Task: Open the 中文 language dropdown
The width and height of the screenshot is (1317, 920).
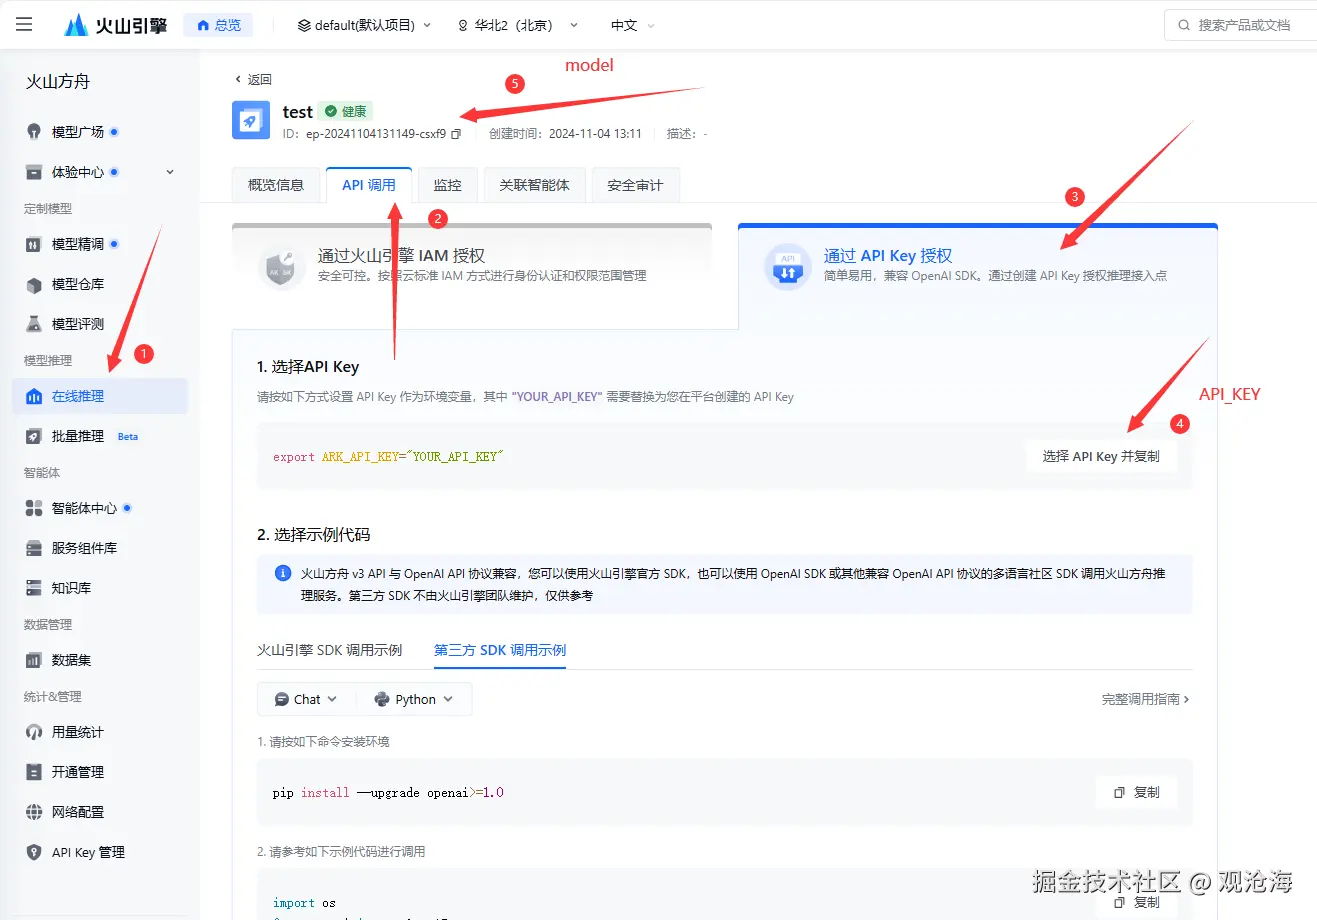Action: click(633, 25)
